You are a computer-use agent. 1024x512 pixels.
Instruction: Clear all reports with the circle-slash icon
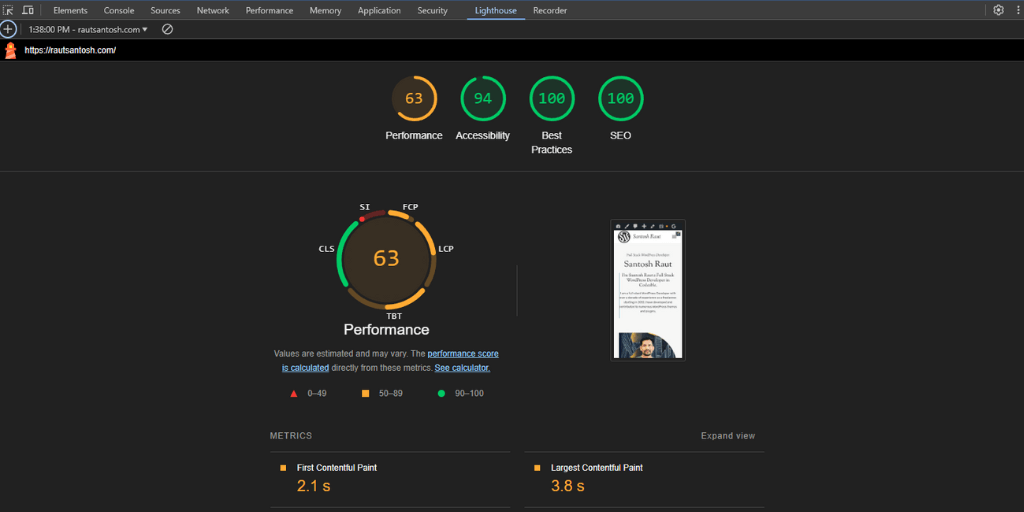(167, 29)
